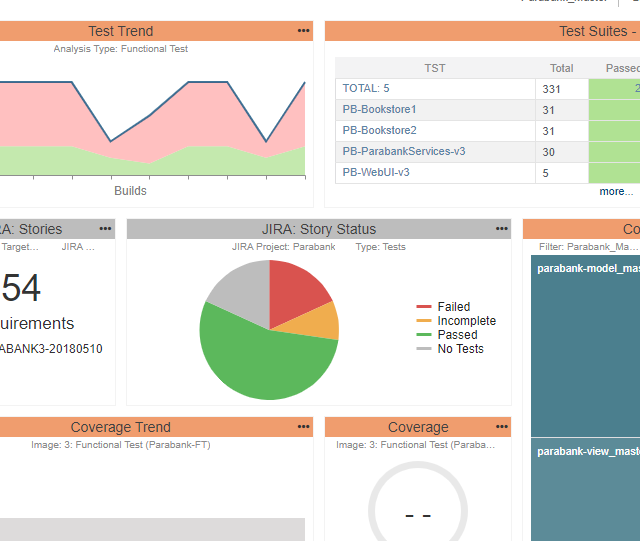This screenshot has width=640, height=541.
Task: Click the 'TOTAL: 5' row label
Action: click(x=366, y=88)
